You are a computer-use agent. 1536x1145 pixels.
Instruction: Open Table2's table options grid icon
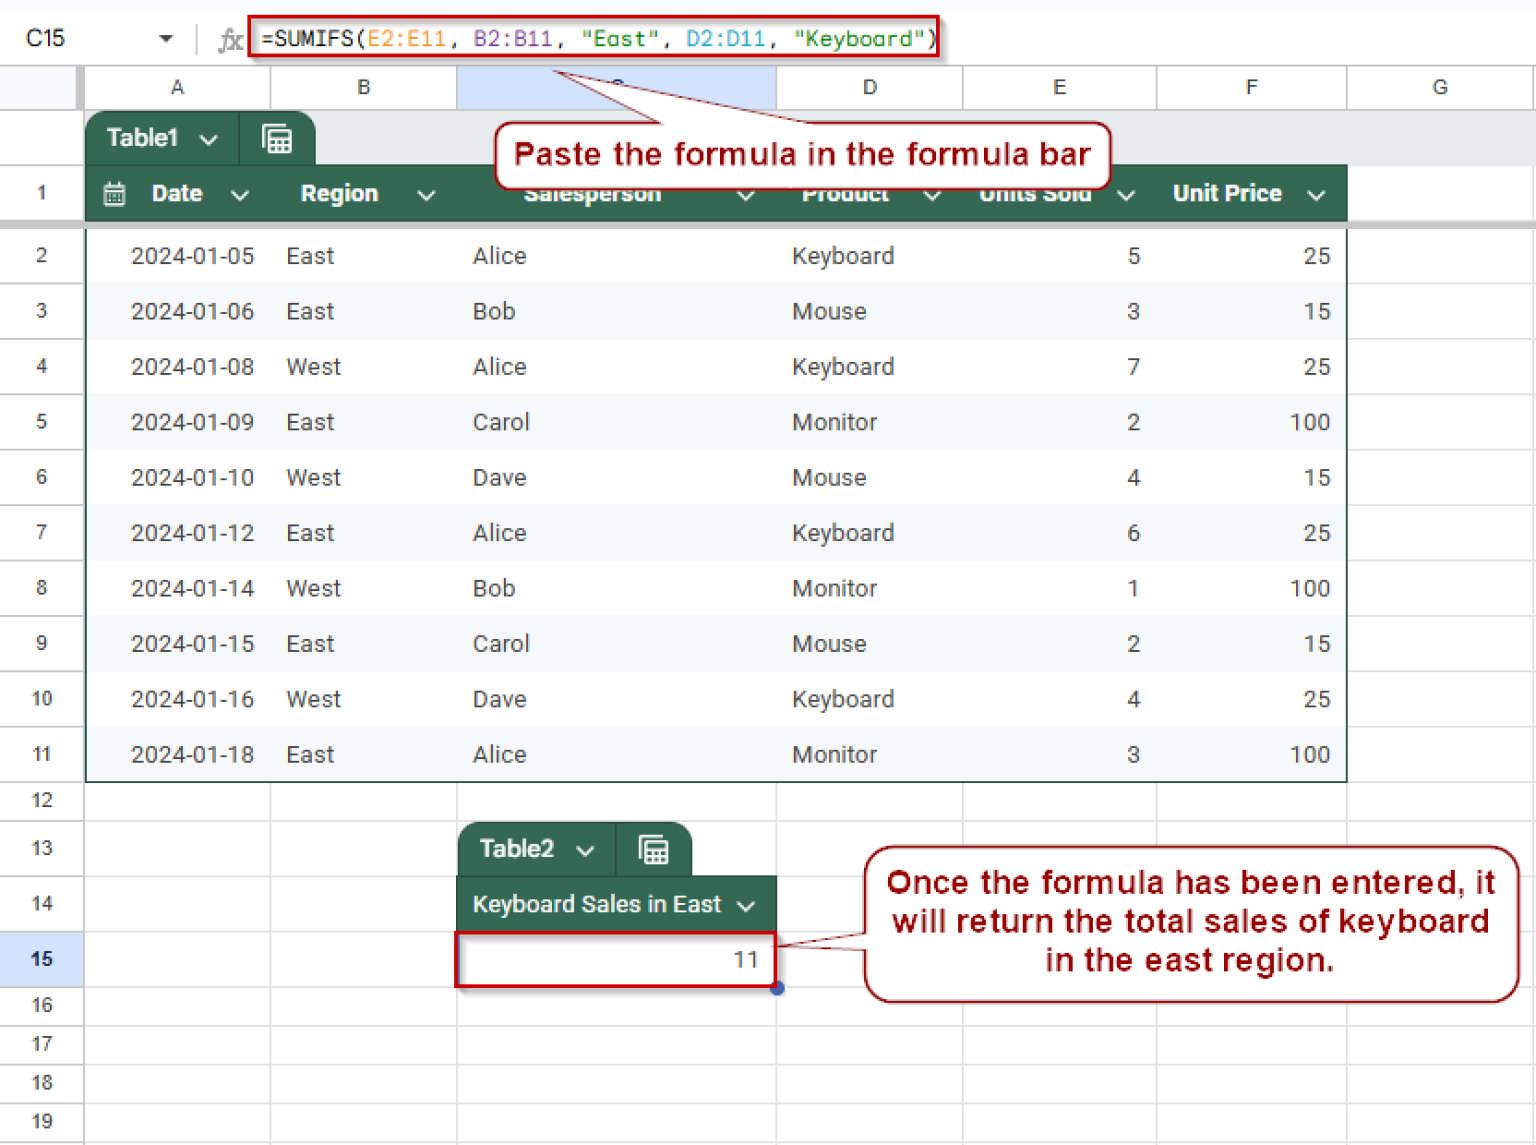[x=655, y=849]
